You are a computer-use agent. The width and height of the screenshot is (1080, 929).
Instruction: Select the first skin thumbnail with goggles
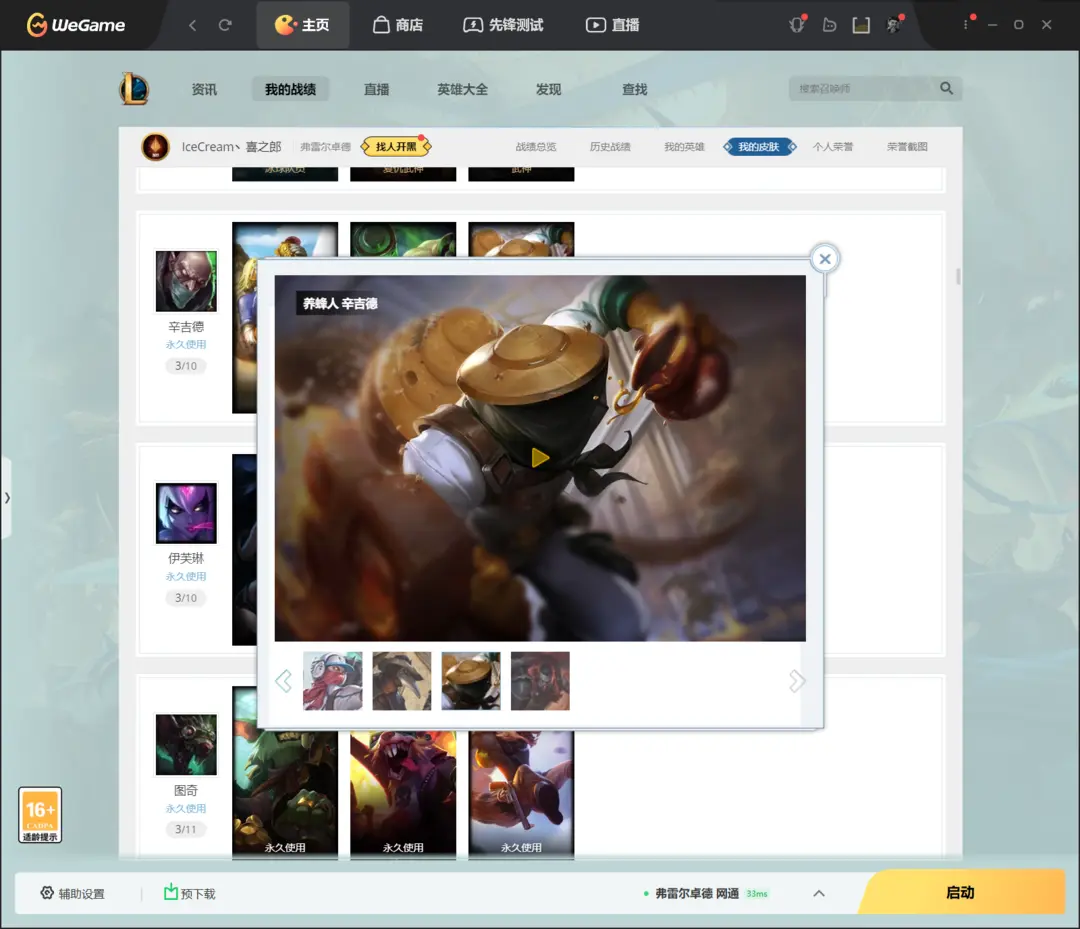[x=333, y=681]
